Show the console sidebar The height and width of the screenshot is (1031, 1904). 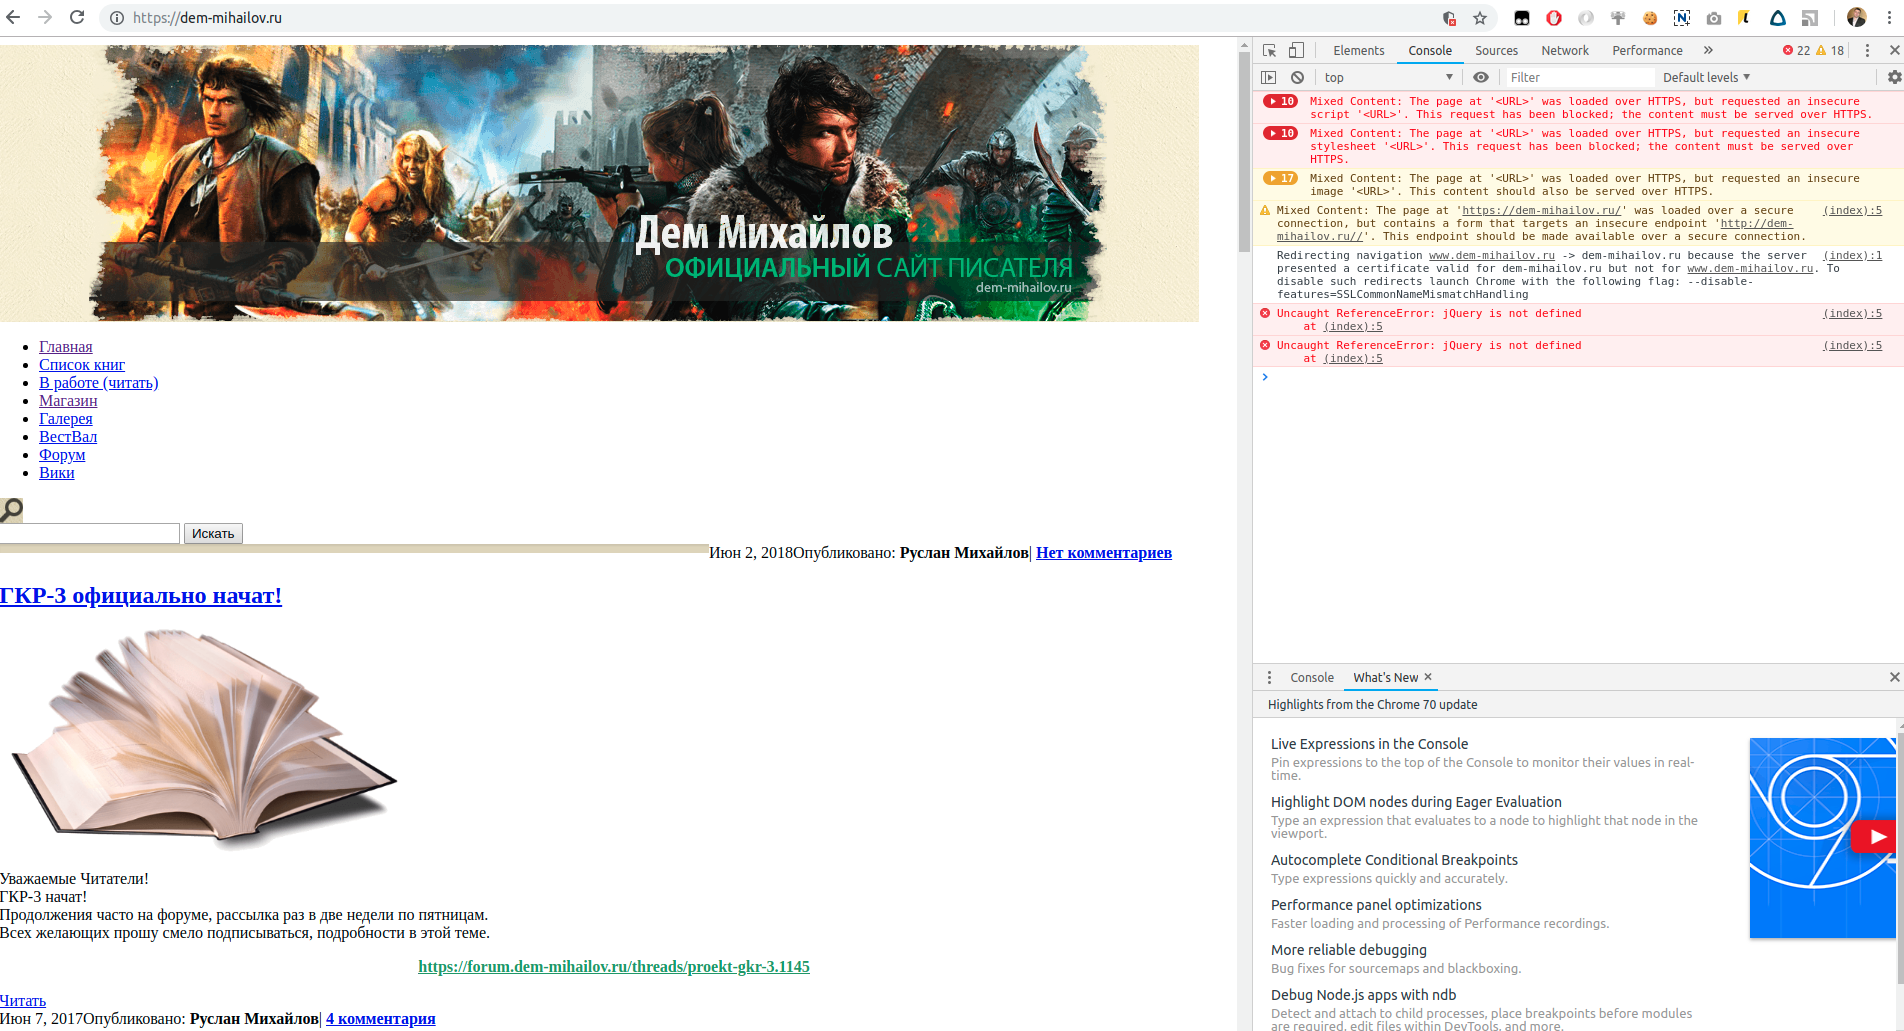(x=1269, y=77)
